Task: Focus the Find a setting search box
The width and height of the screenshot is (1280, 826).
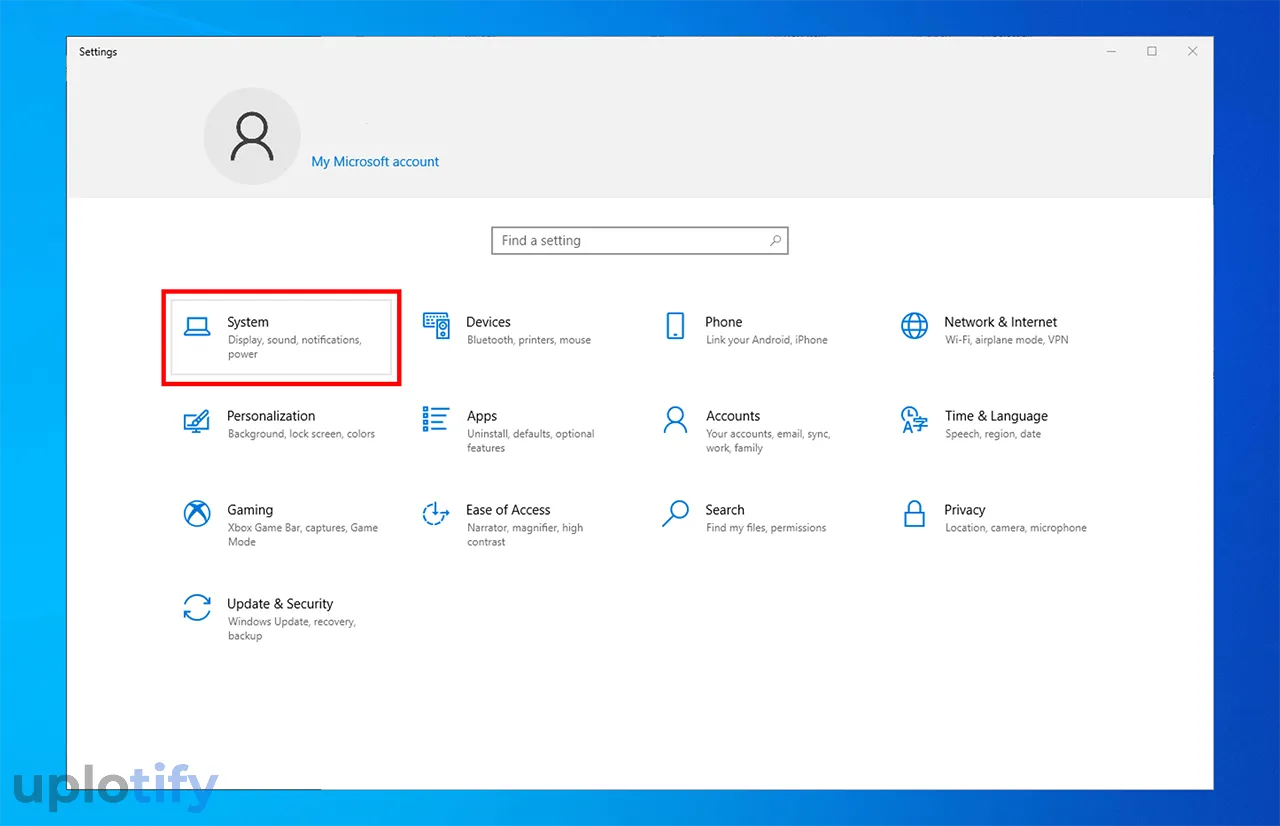Action: (640, 241)
